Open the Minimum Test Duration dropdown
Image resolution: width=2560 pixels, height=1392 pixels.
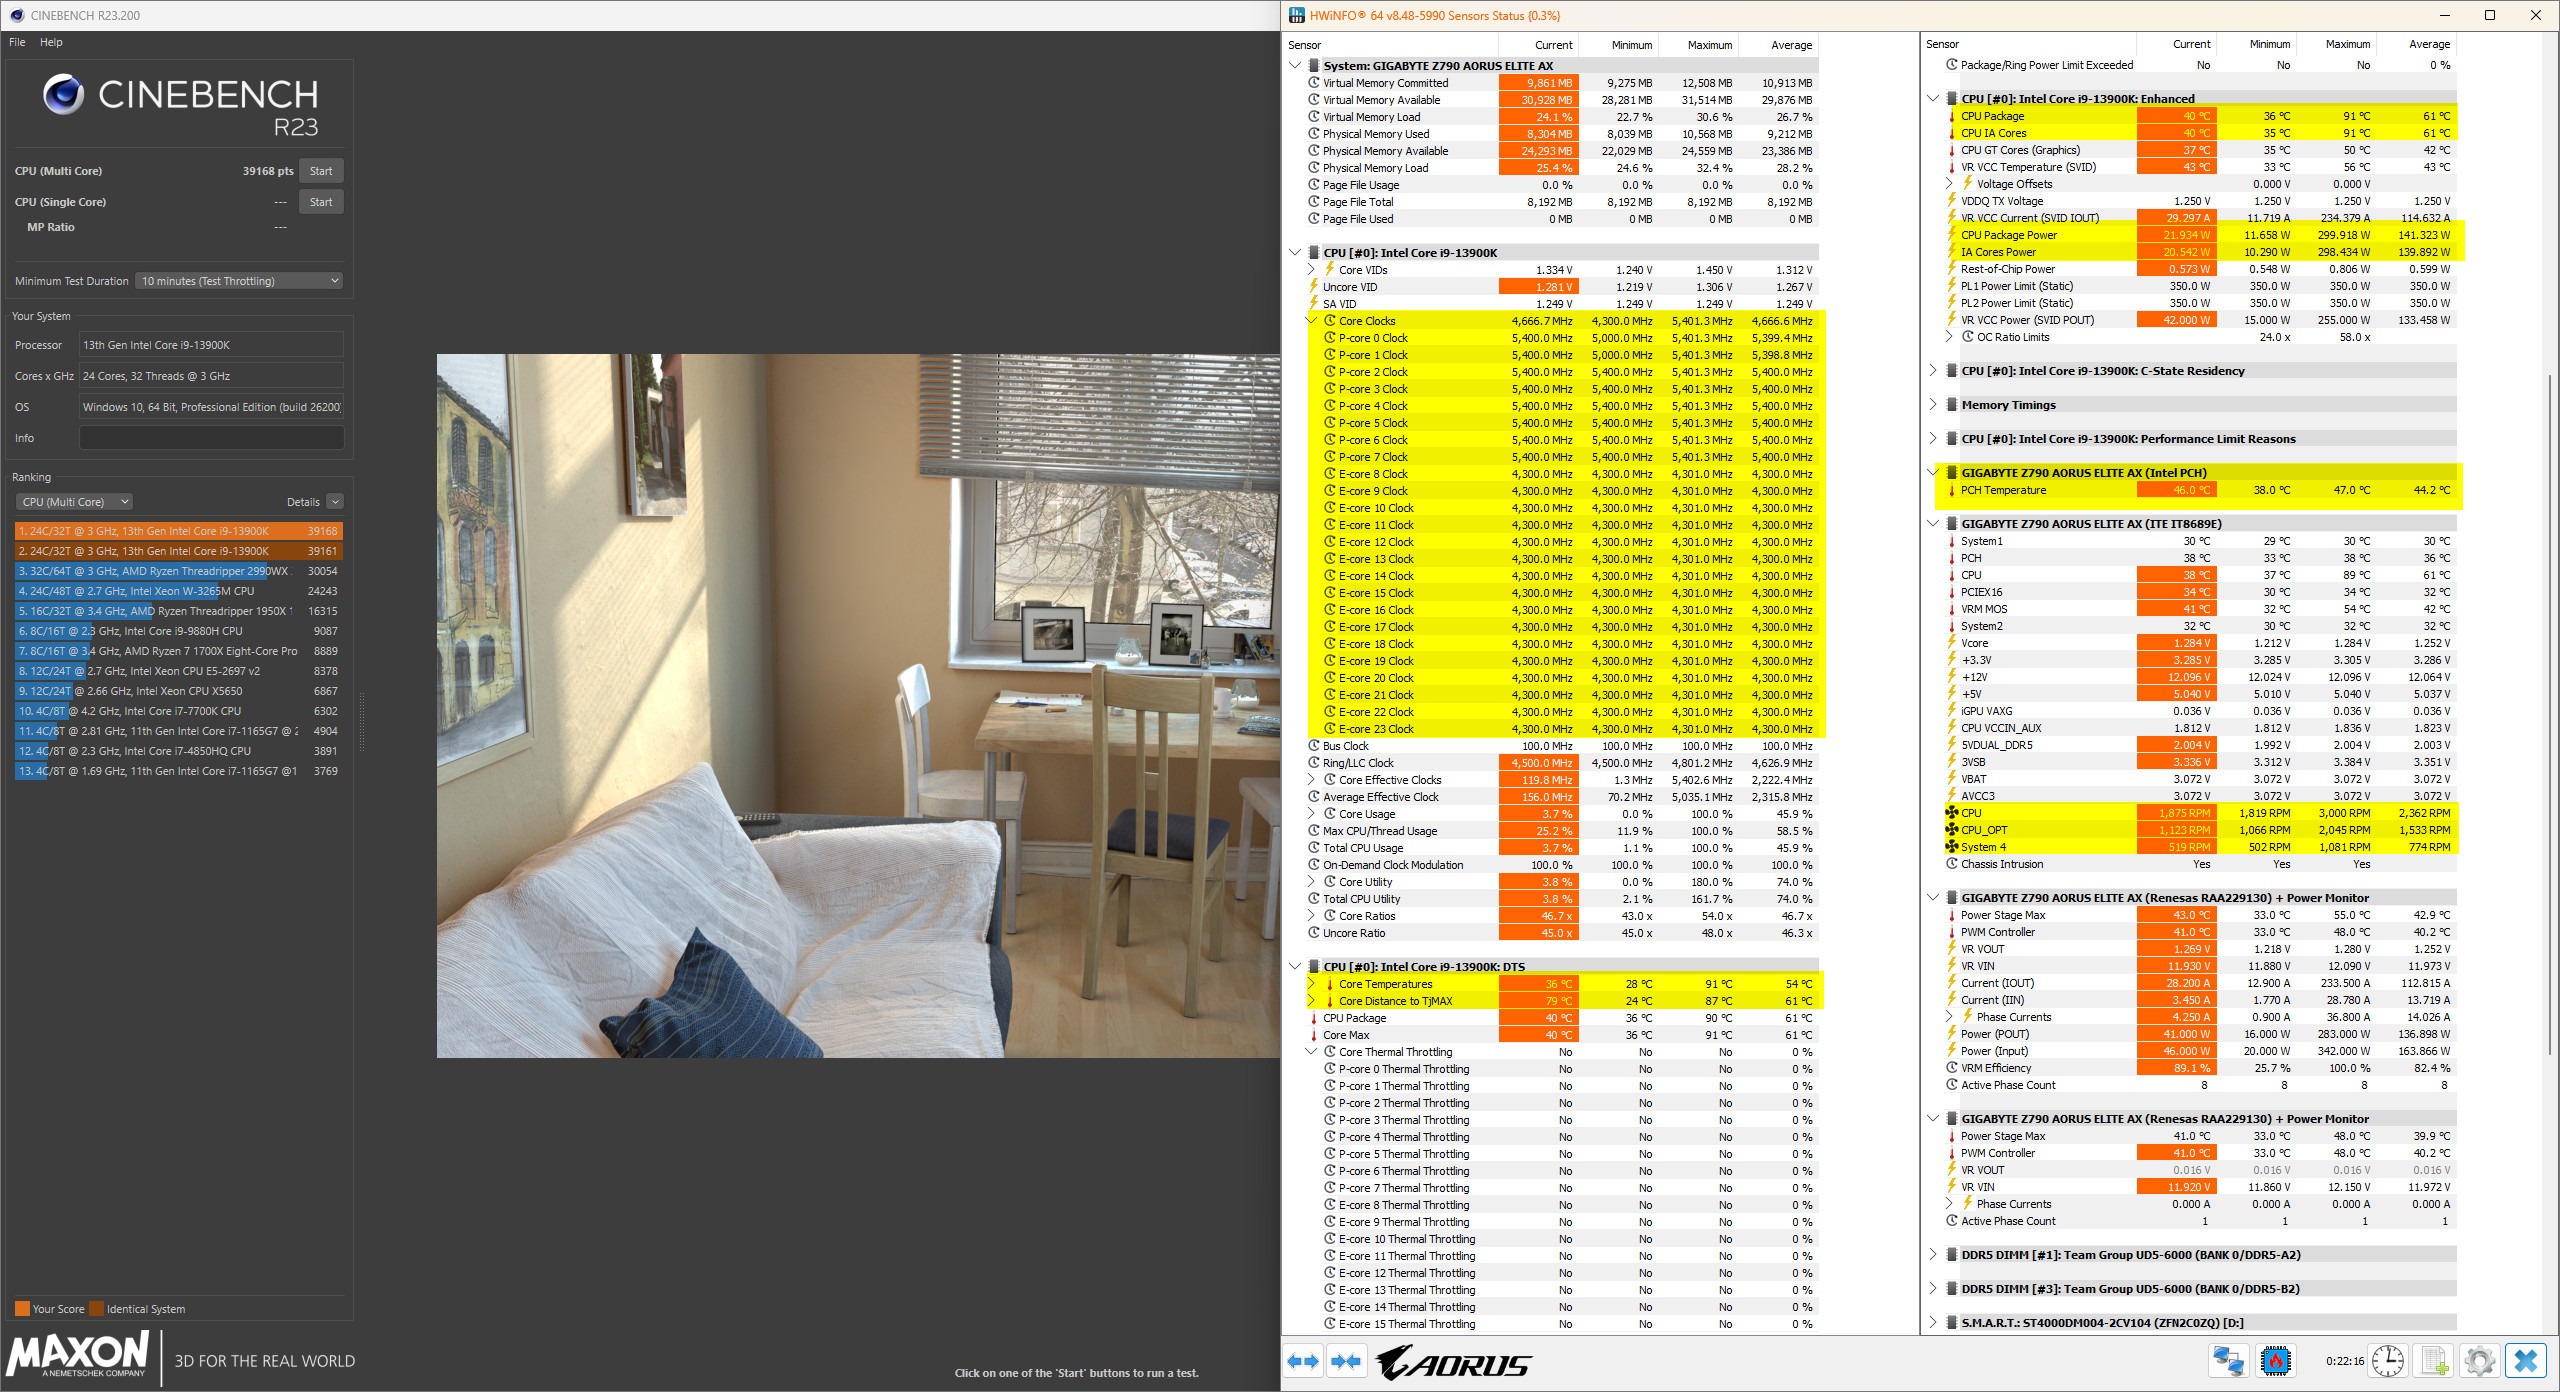239,281
